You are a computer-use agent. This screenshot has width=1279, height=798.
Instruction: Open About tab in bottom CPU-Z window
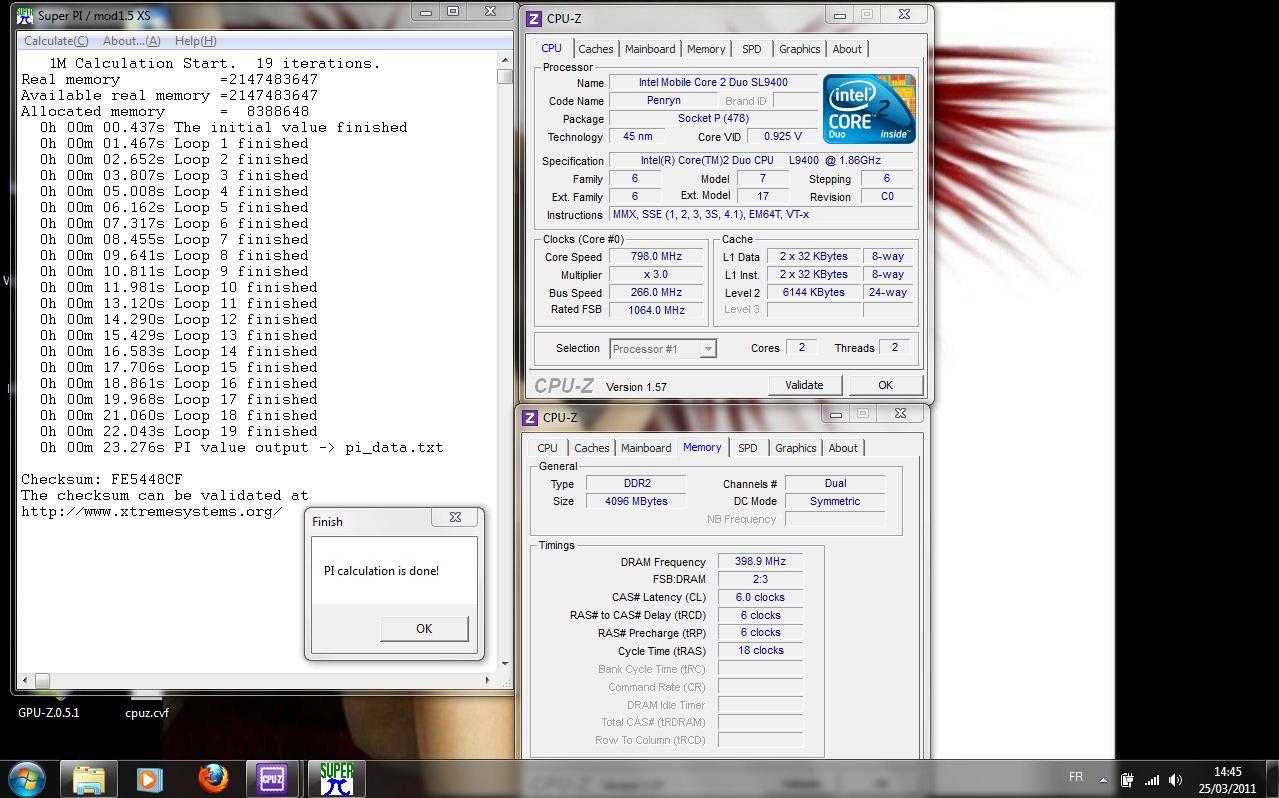(843, 448)
